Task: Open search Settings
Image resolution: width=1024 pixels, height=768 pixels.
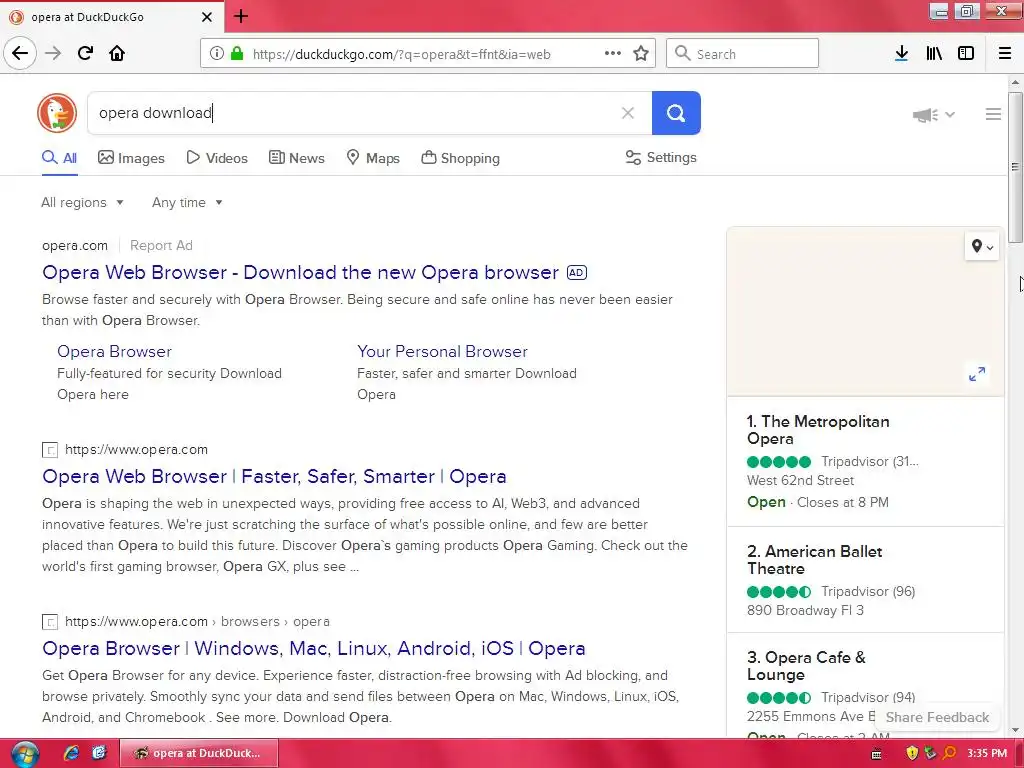Action: (x=661, y=157)
